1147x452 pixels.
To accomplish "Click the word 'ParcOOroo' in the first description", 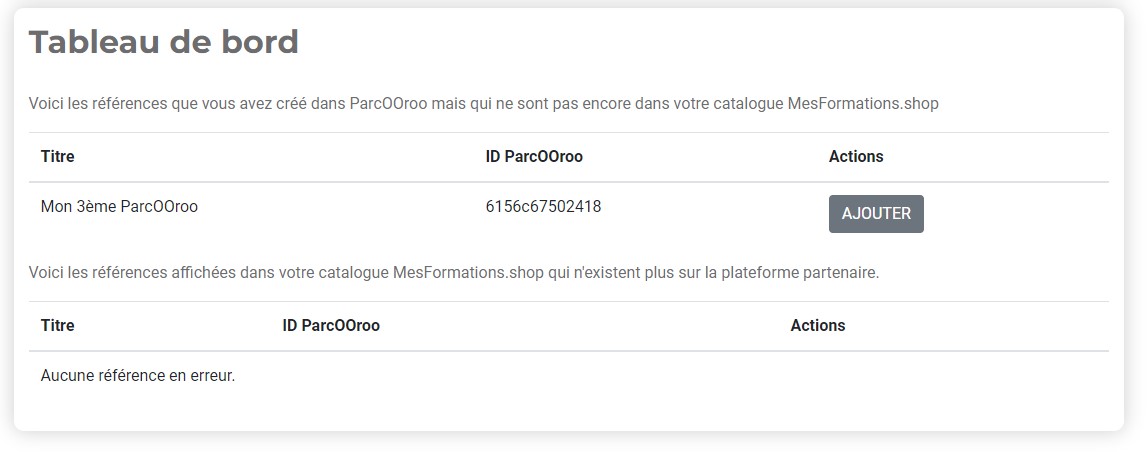I will (388, 104).
